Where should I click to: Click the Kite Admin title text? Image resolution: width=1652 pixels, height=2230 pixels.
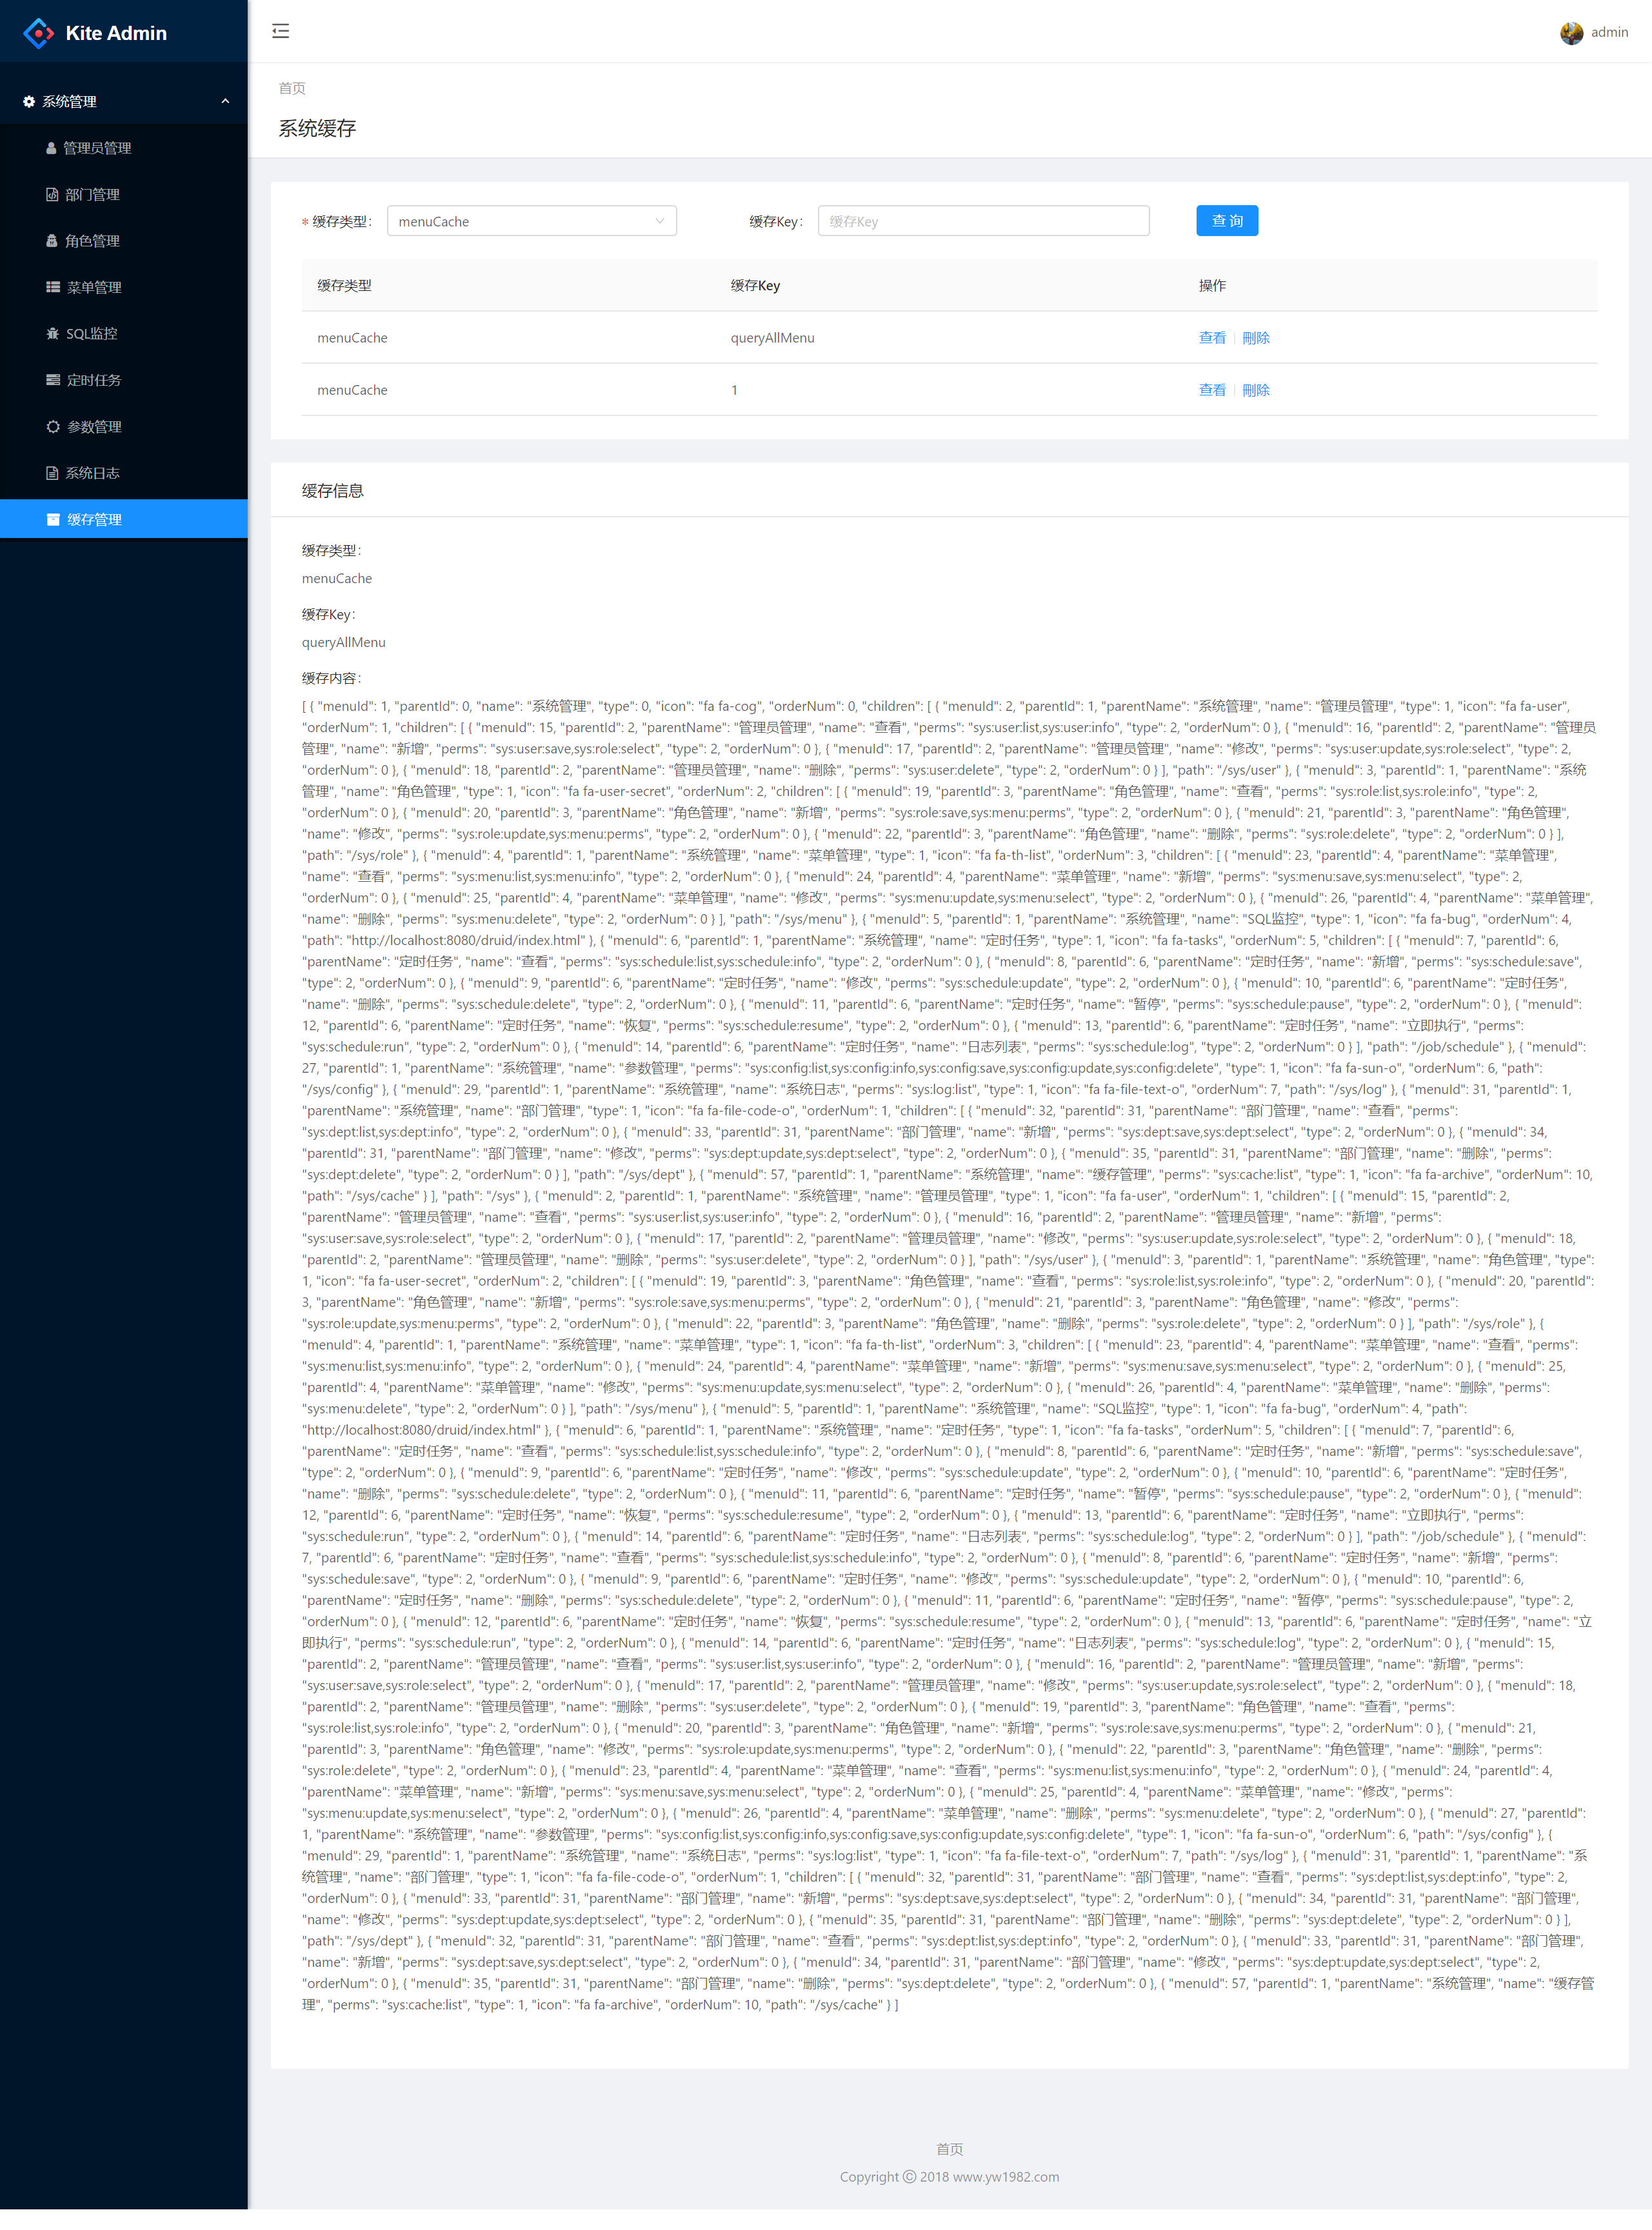pyautogui.click(x=116, y=33)
